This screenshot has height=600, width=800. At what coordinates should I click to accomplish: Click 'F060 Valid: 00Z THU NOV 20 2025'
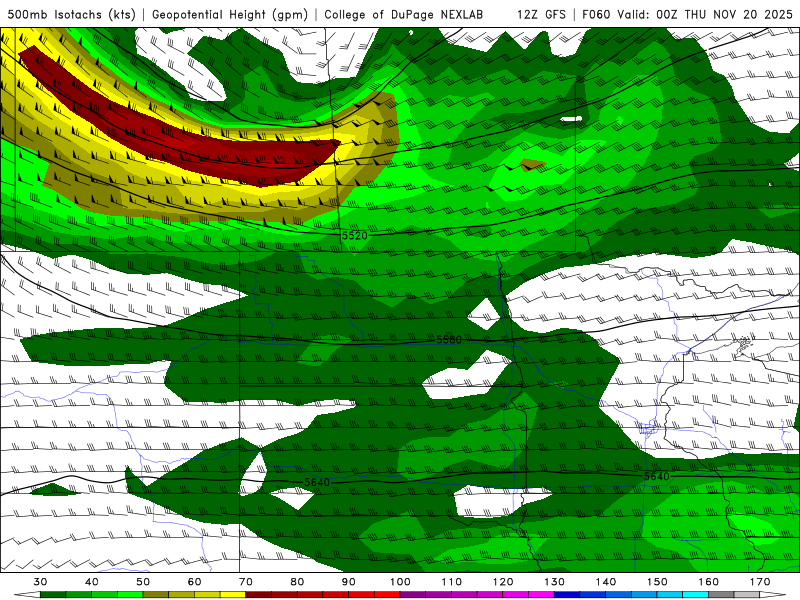coord(687,14)
